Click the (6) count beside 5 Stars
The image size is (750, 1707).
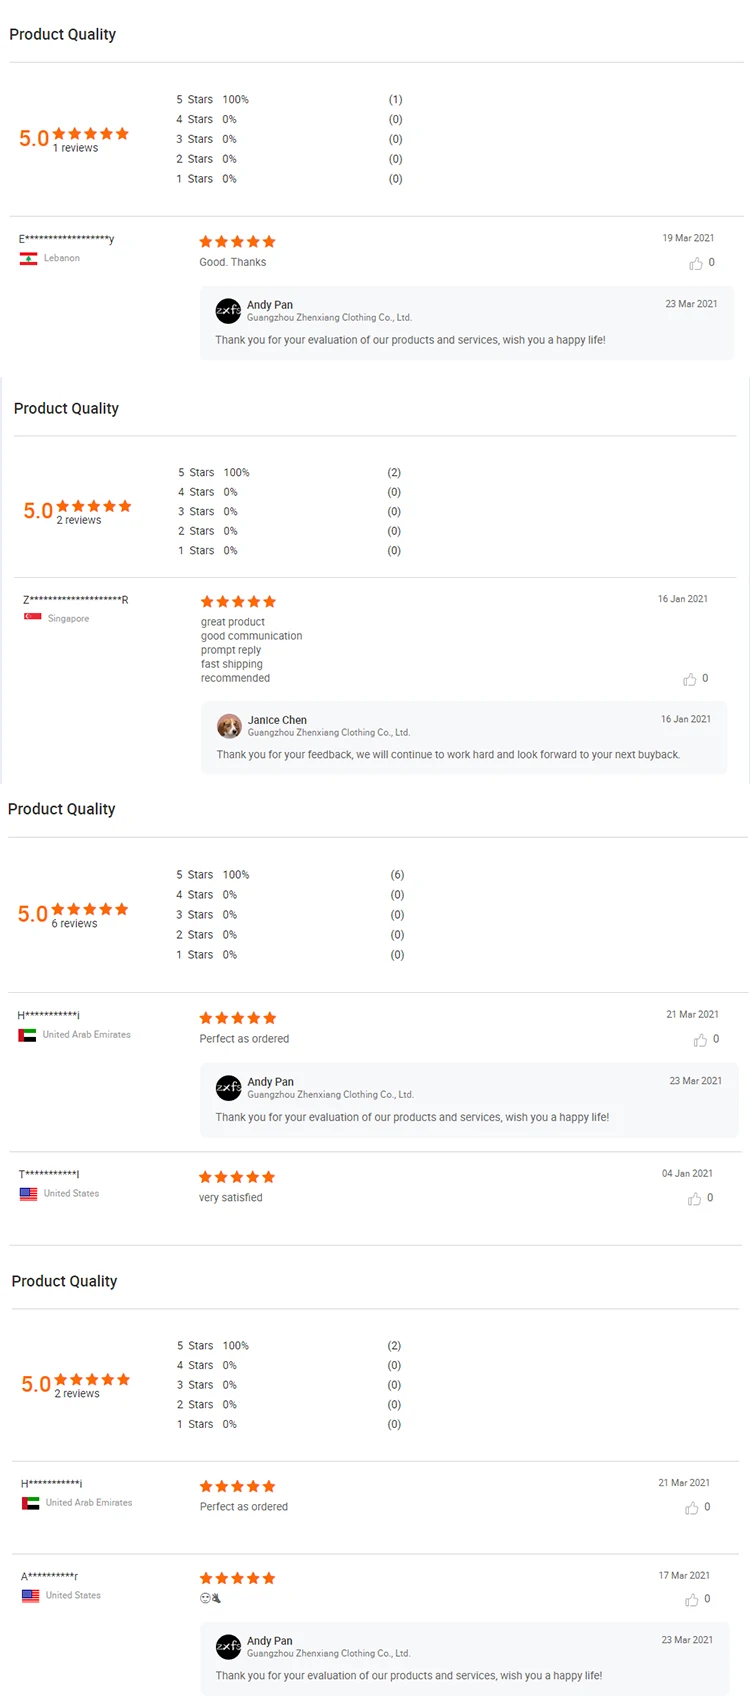tap(397, 875)
